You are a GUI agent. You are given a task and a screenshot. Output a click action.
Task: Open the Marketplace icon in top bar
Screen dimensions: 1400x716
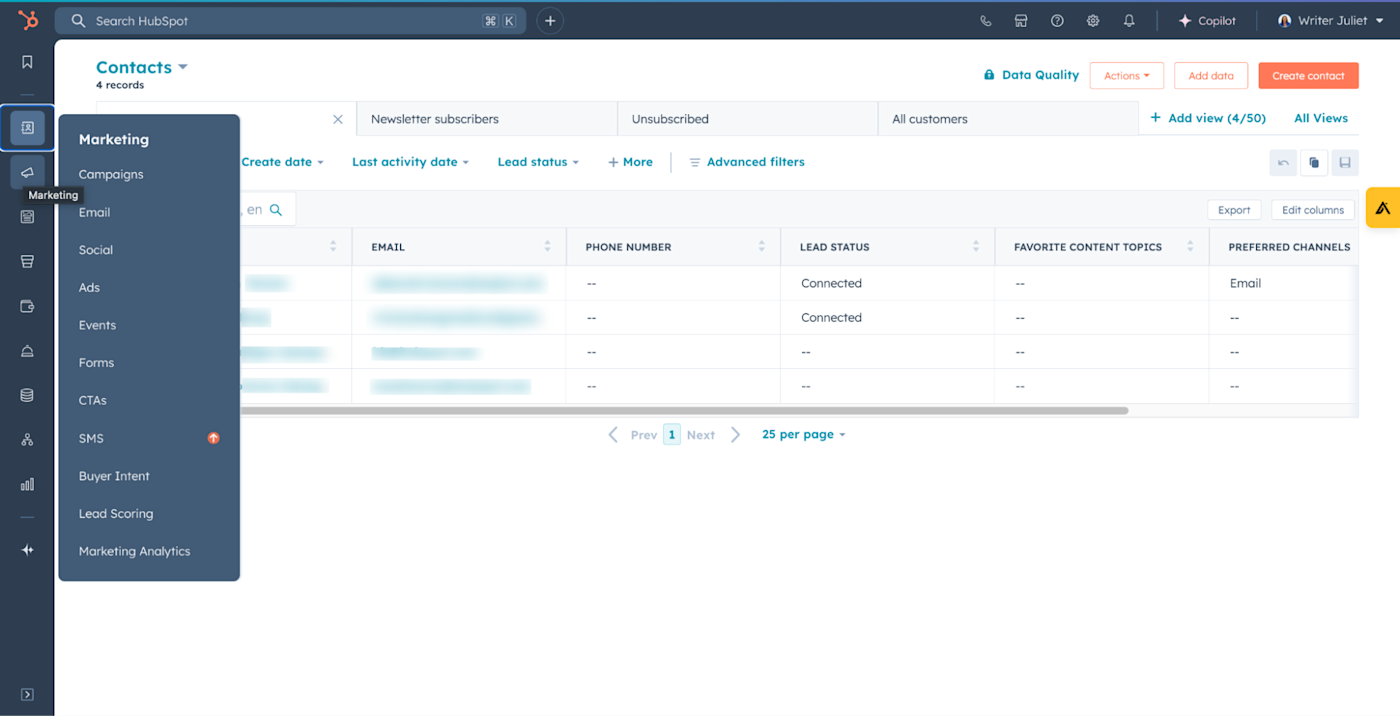tap(1021, 20)
